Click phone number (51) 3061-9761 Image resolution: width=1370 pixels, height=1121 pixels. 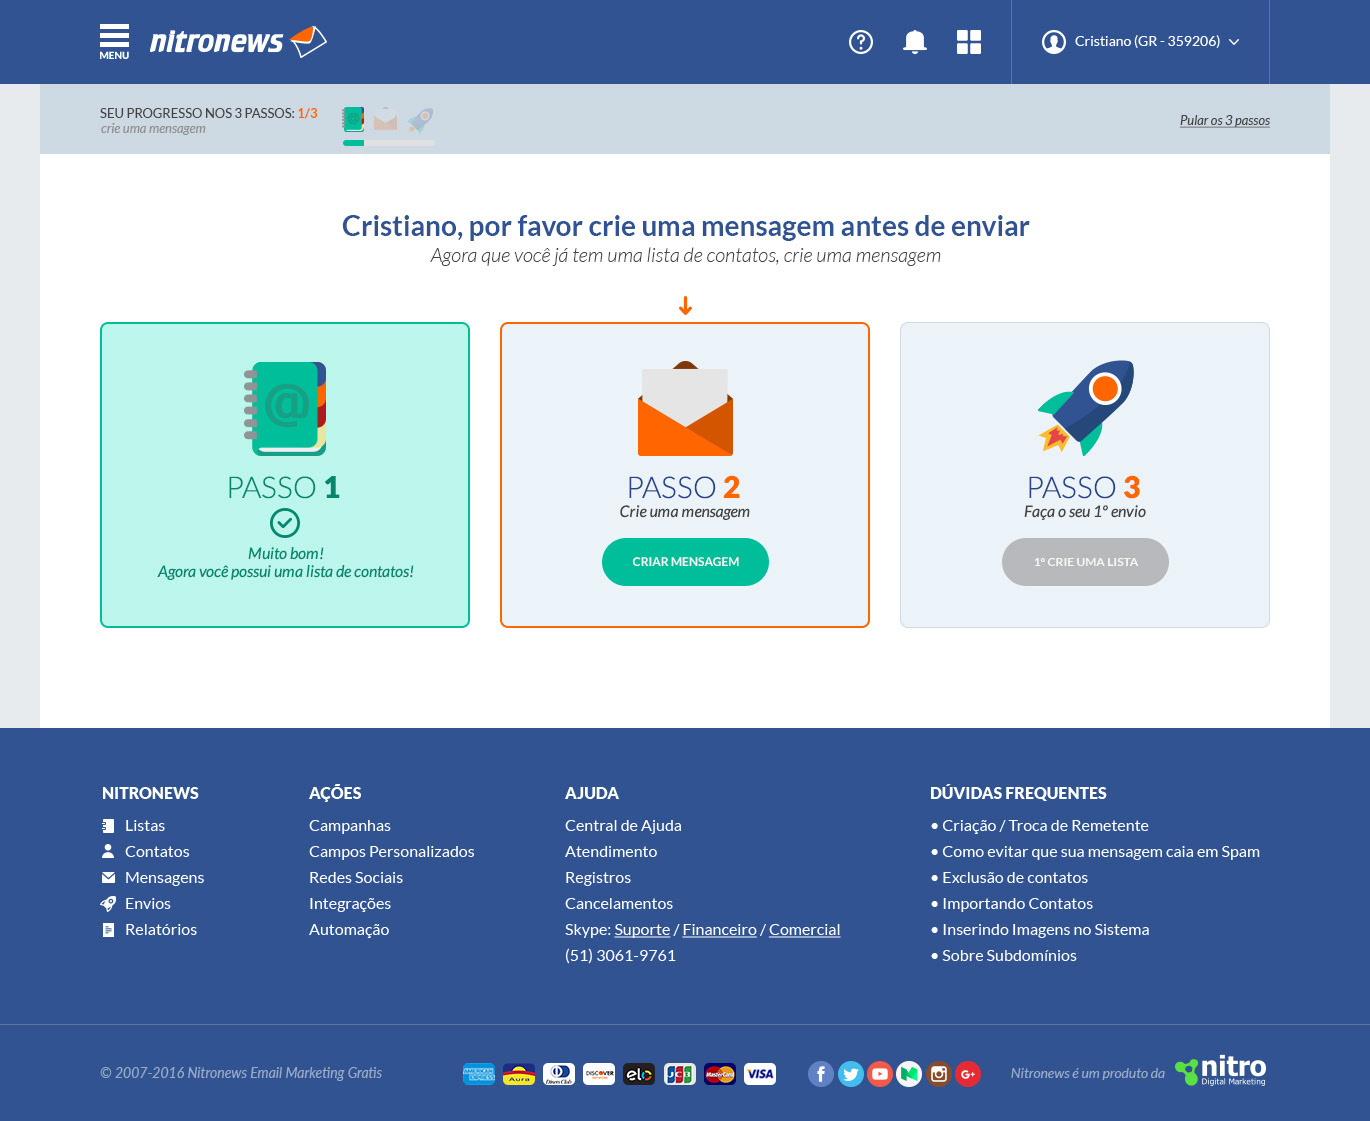coord(620,956)
